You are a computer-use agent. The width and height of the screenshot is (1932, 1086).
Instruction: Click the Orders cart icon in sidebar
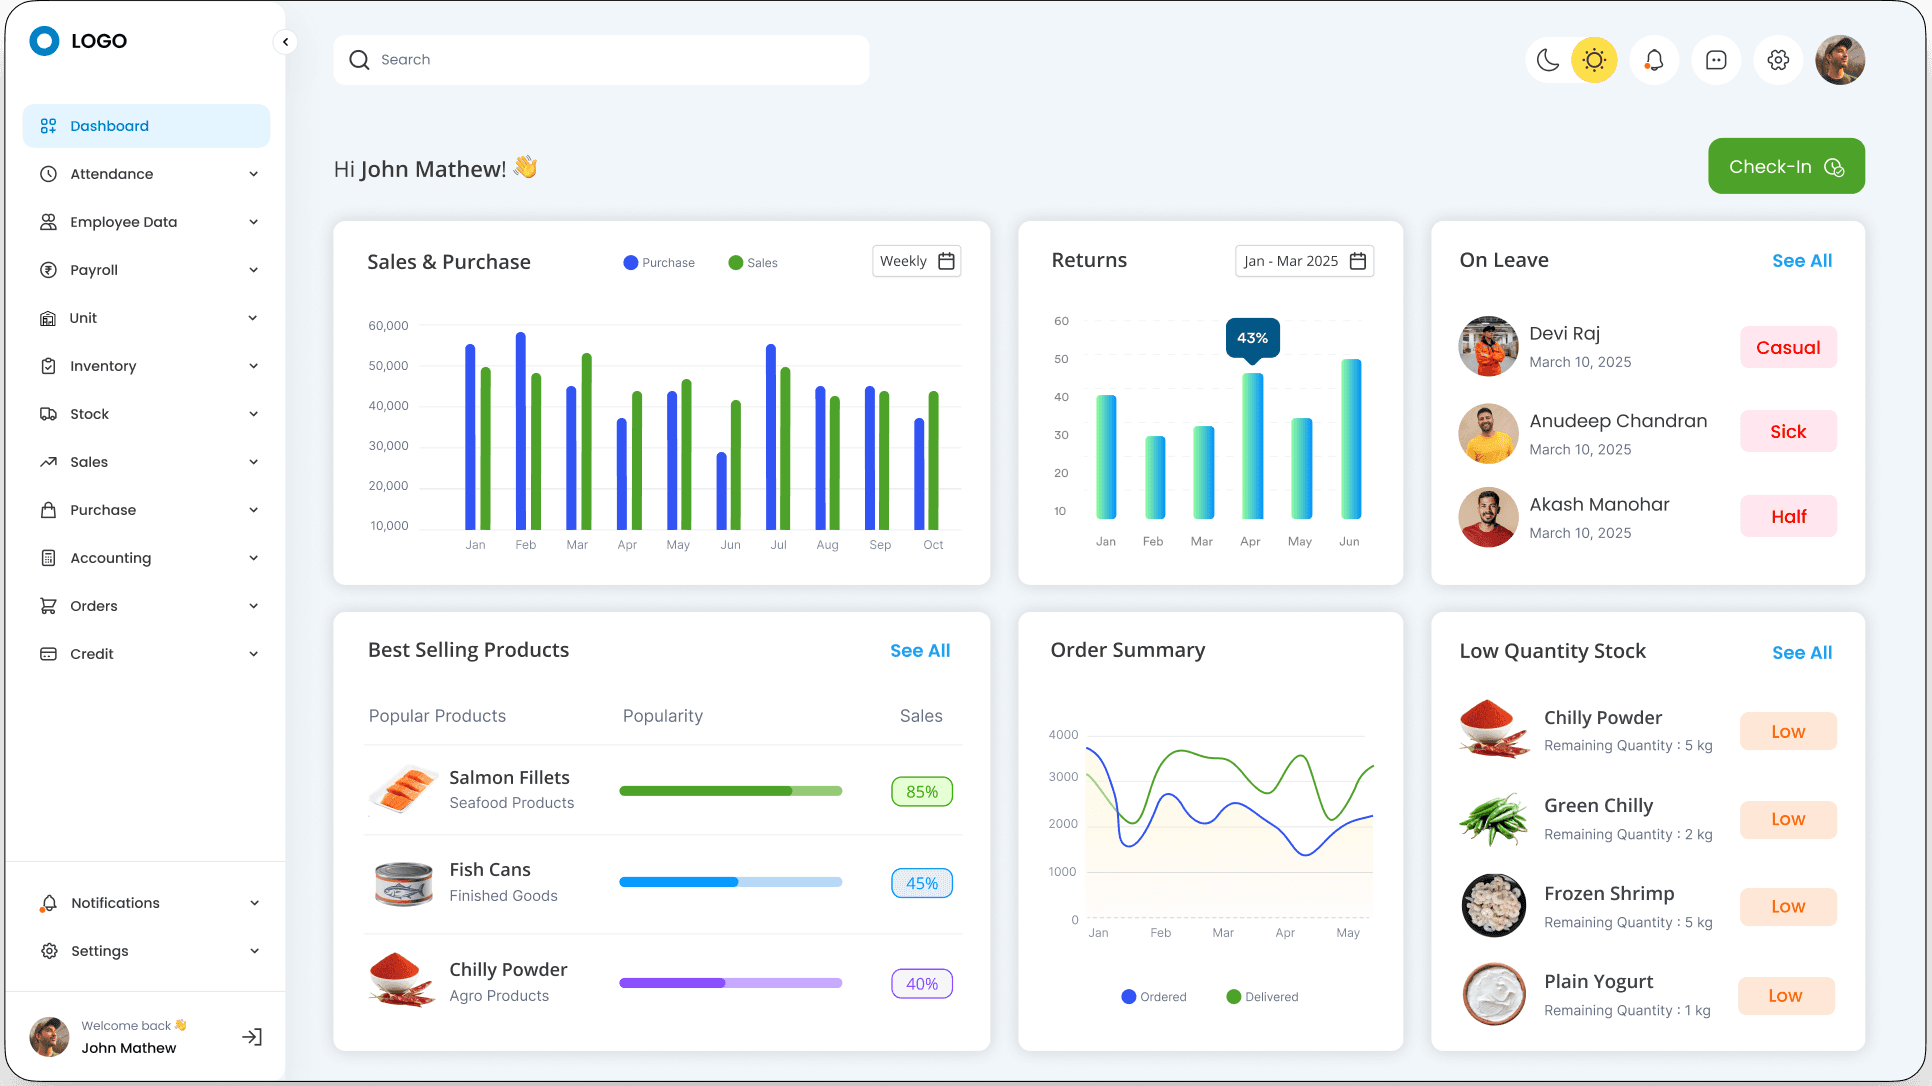[48, 606]
